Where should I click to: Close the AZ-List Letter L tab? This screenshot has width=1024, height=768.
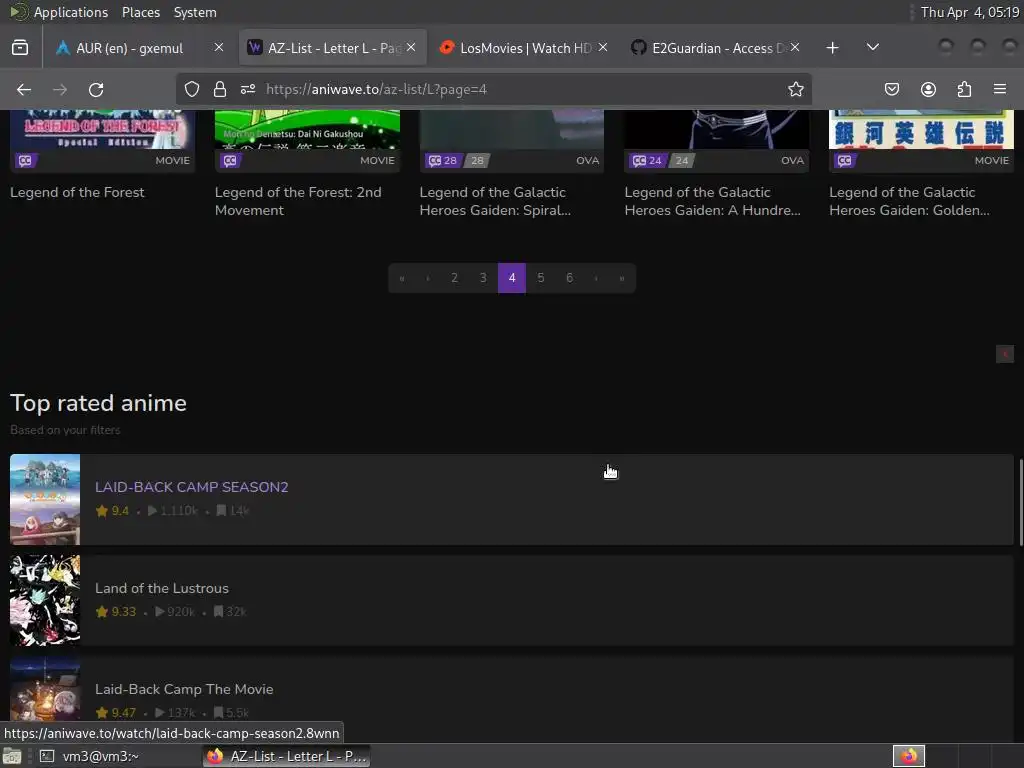[411, 47]
